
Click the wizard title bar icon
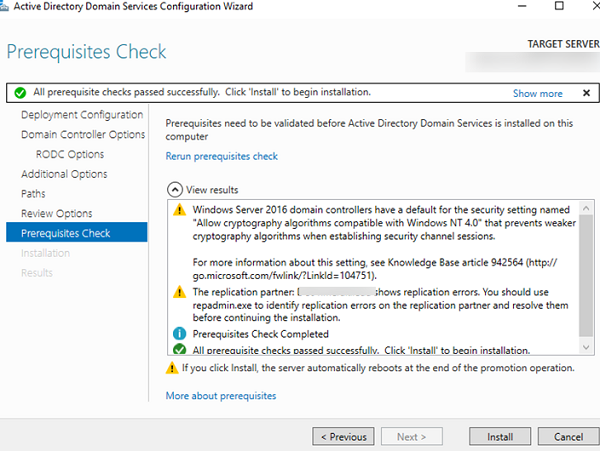pyautogui.click(x=4, y=7)
